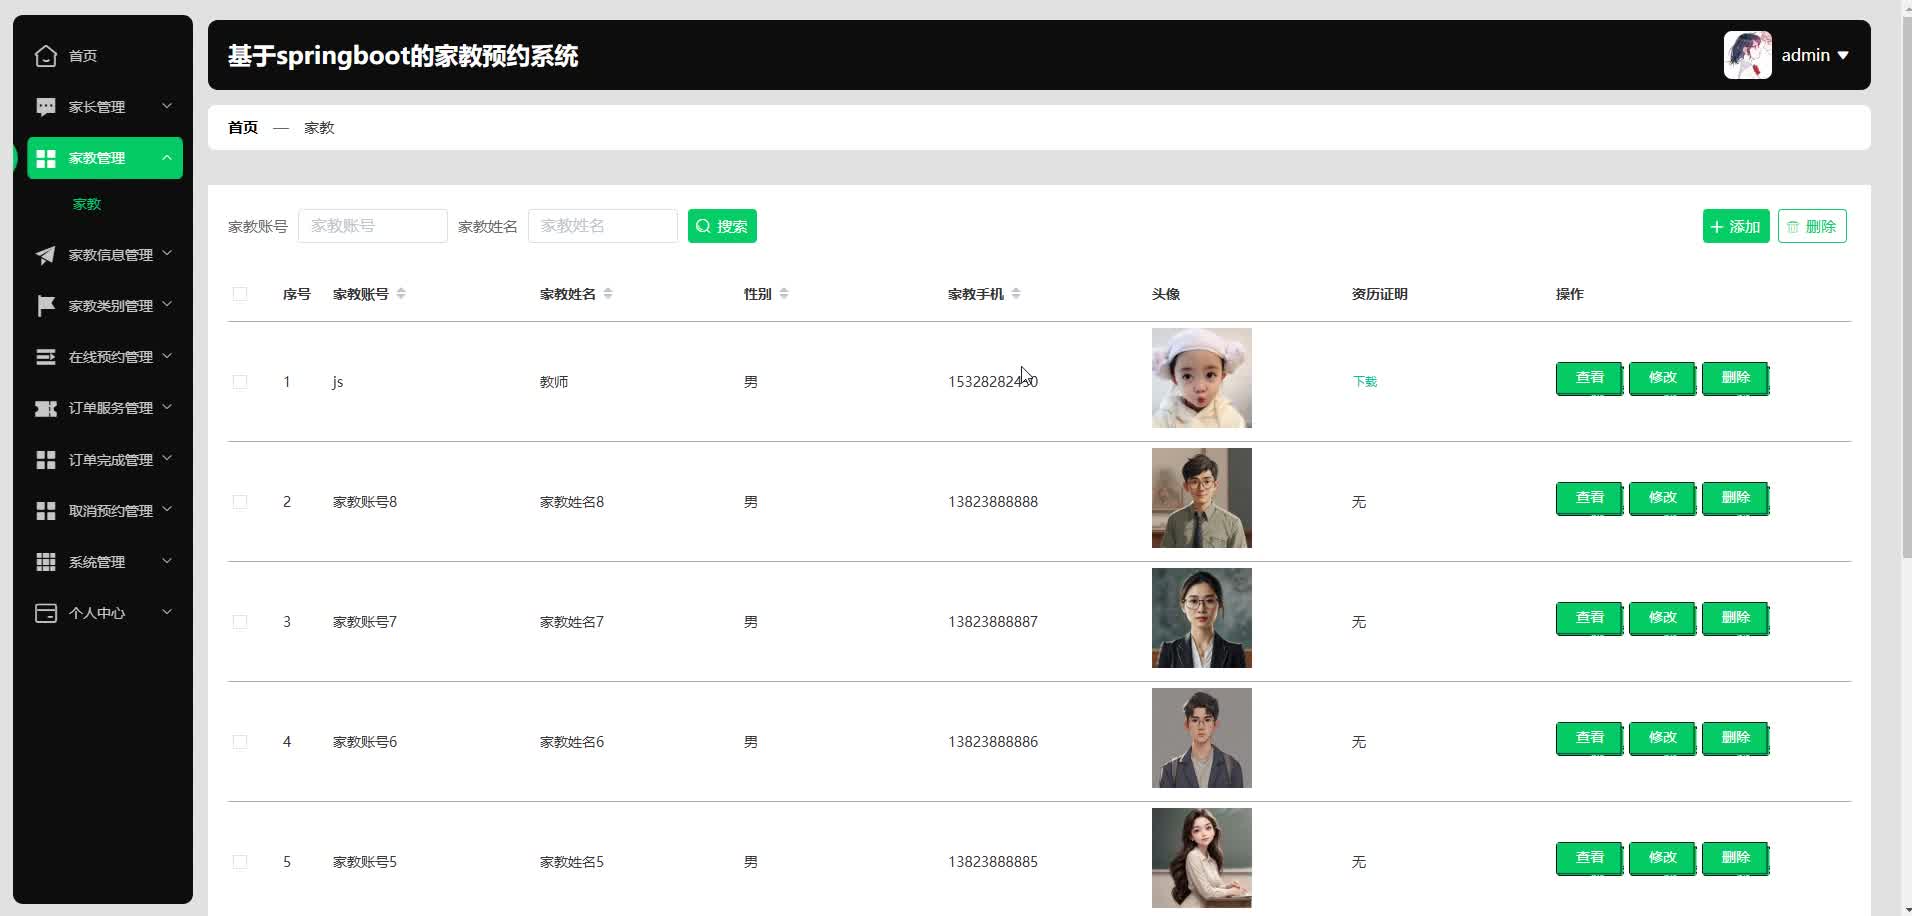
Task: Select the 家教 submenu item
Action: click(87, 204)
